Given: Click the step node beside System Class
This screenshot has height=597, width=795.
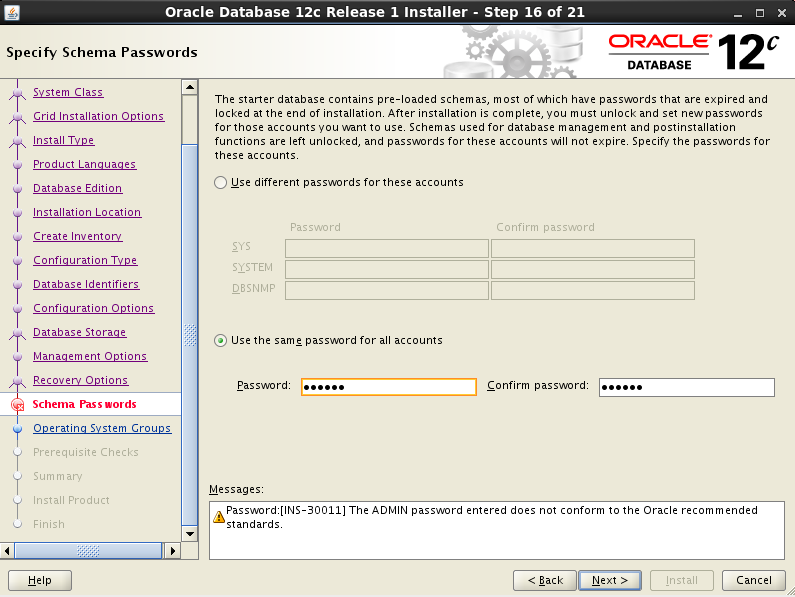Looking at the screenshot, I should pyautogui.click(x=18, y=93).
